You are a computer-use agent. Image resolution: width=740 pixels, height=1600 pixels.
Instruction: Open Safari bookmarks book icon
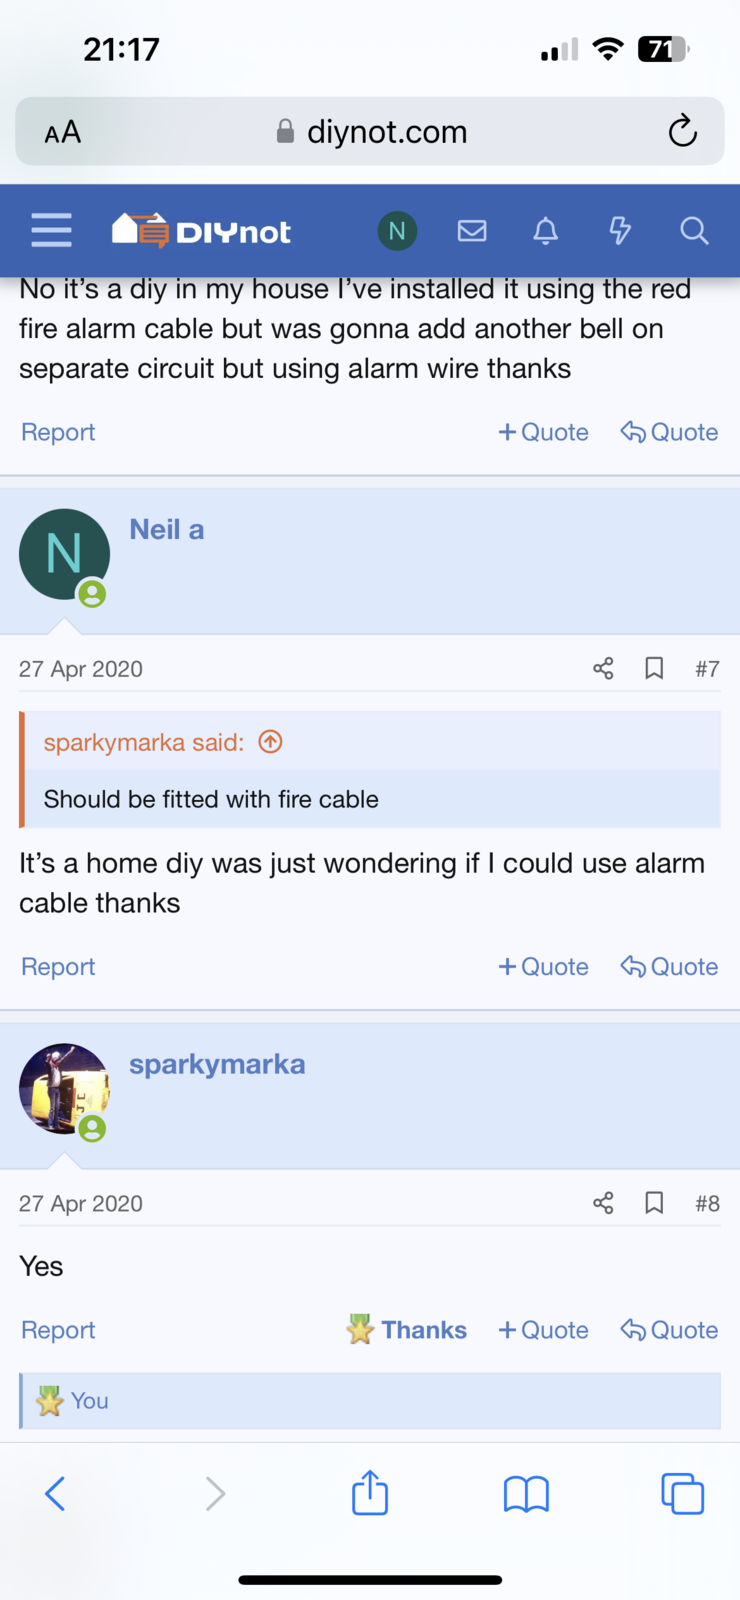pyautogui.click(x=526, y=1494)
